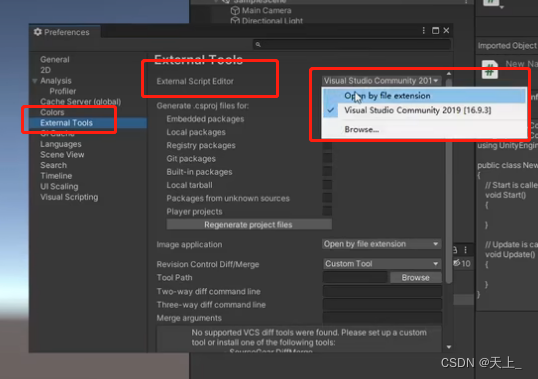Click the Preferences gear icon in tab
Screen dimensions: 538x379
click(x=38, y=32)
